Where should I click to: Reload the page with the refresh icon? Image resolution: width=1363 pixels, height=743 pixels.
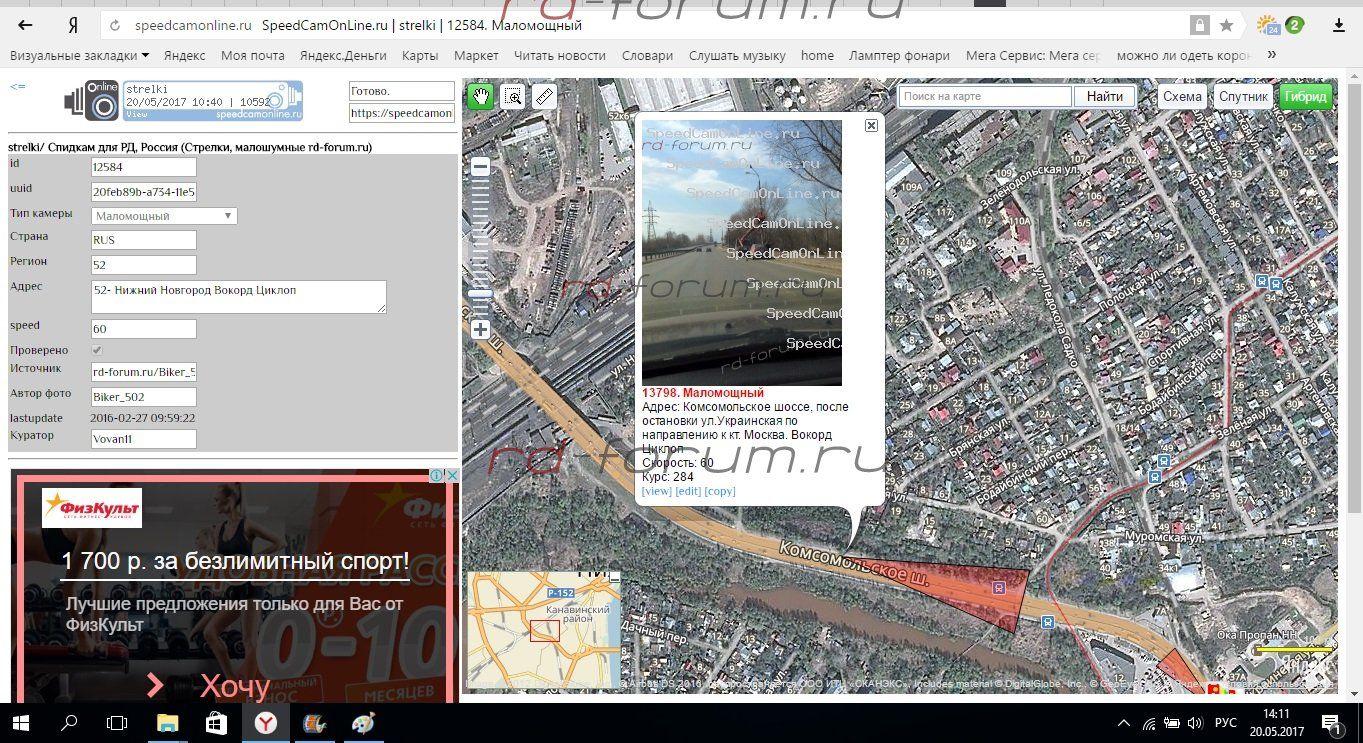pos(116,25)
